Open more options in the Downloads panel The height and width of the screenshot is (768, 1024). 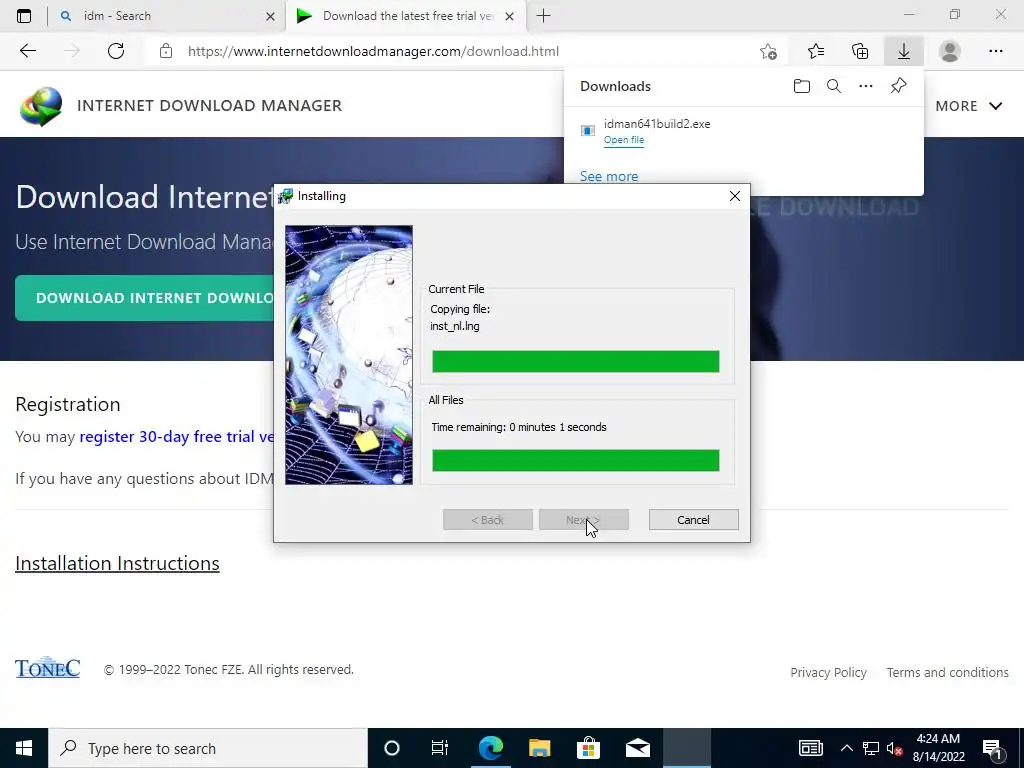point(866,86)
